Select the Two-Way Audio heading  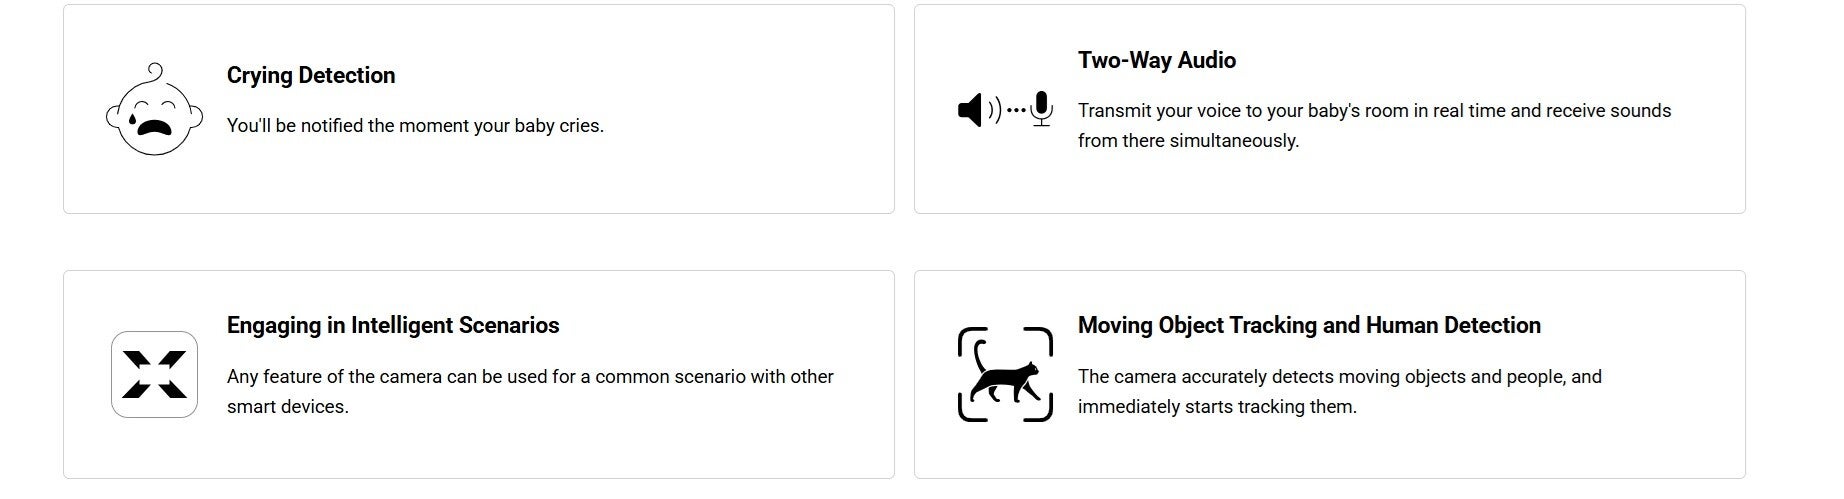1156,60
